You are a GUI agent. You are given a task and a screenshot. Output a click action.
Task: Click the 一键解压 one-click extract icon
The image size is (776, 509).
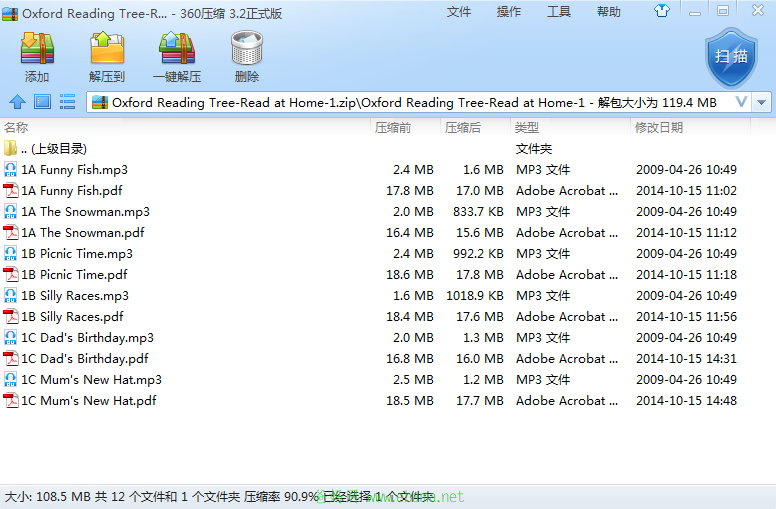point(177,49)
